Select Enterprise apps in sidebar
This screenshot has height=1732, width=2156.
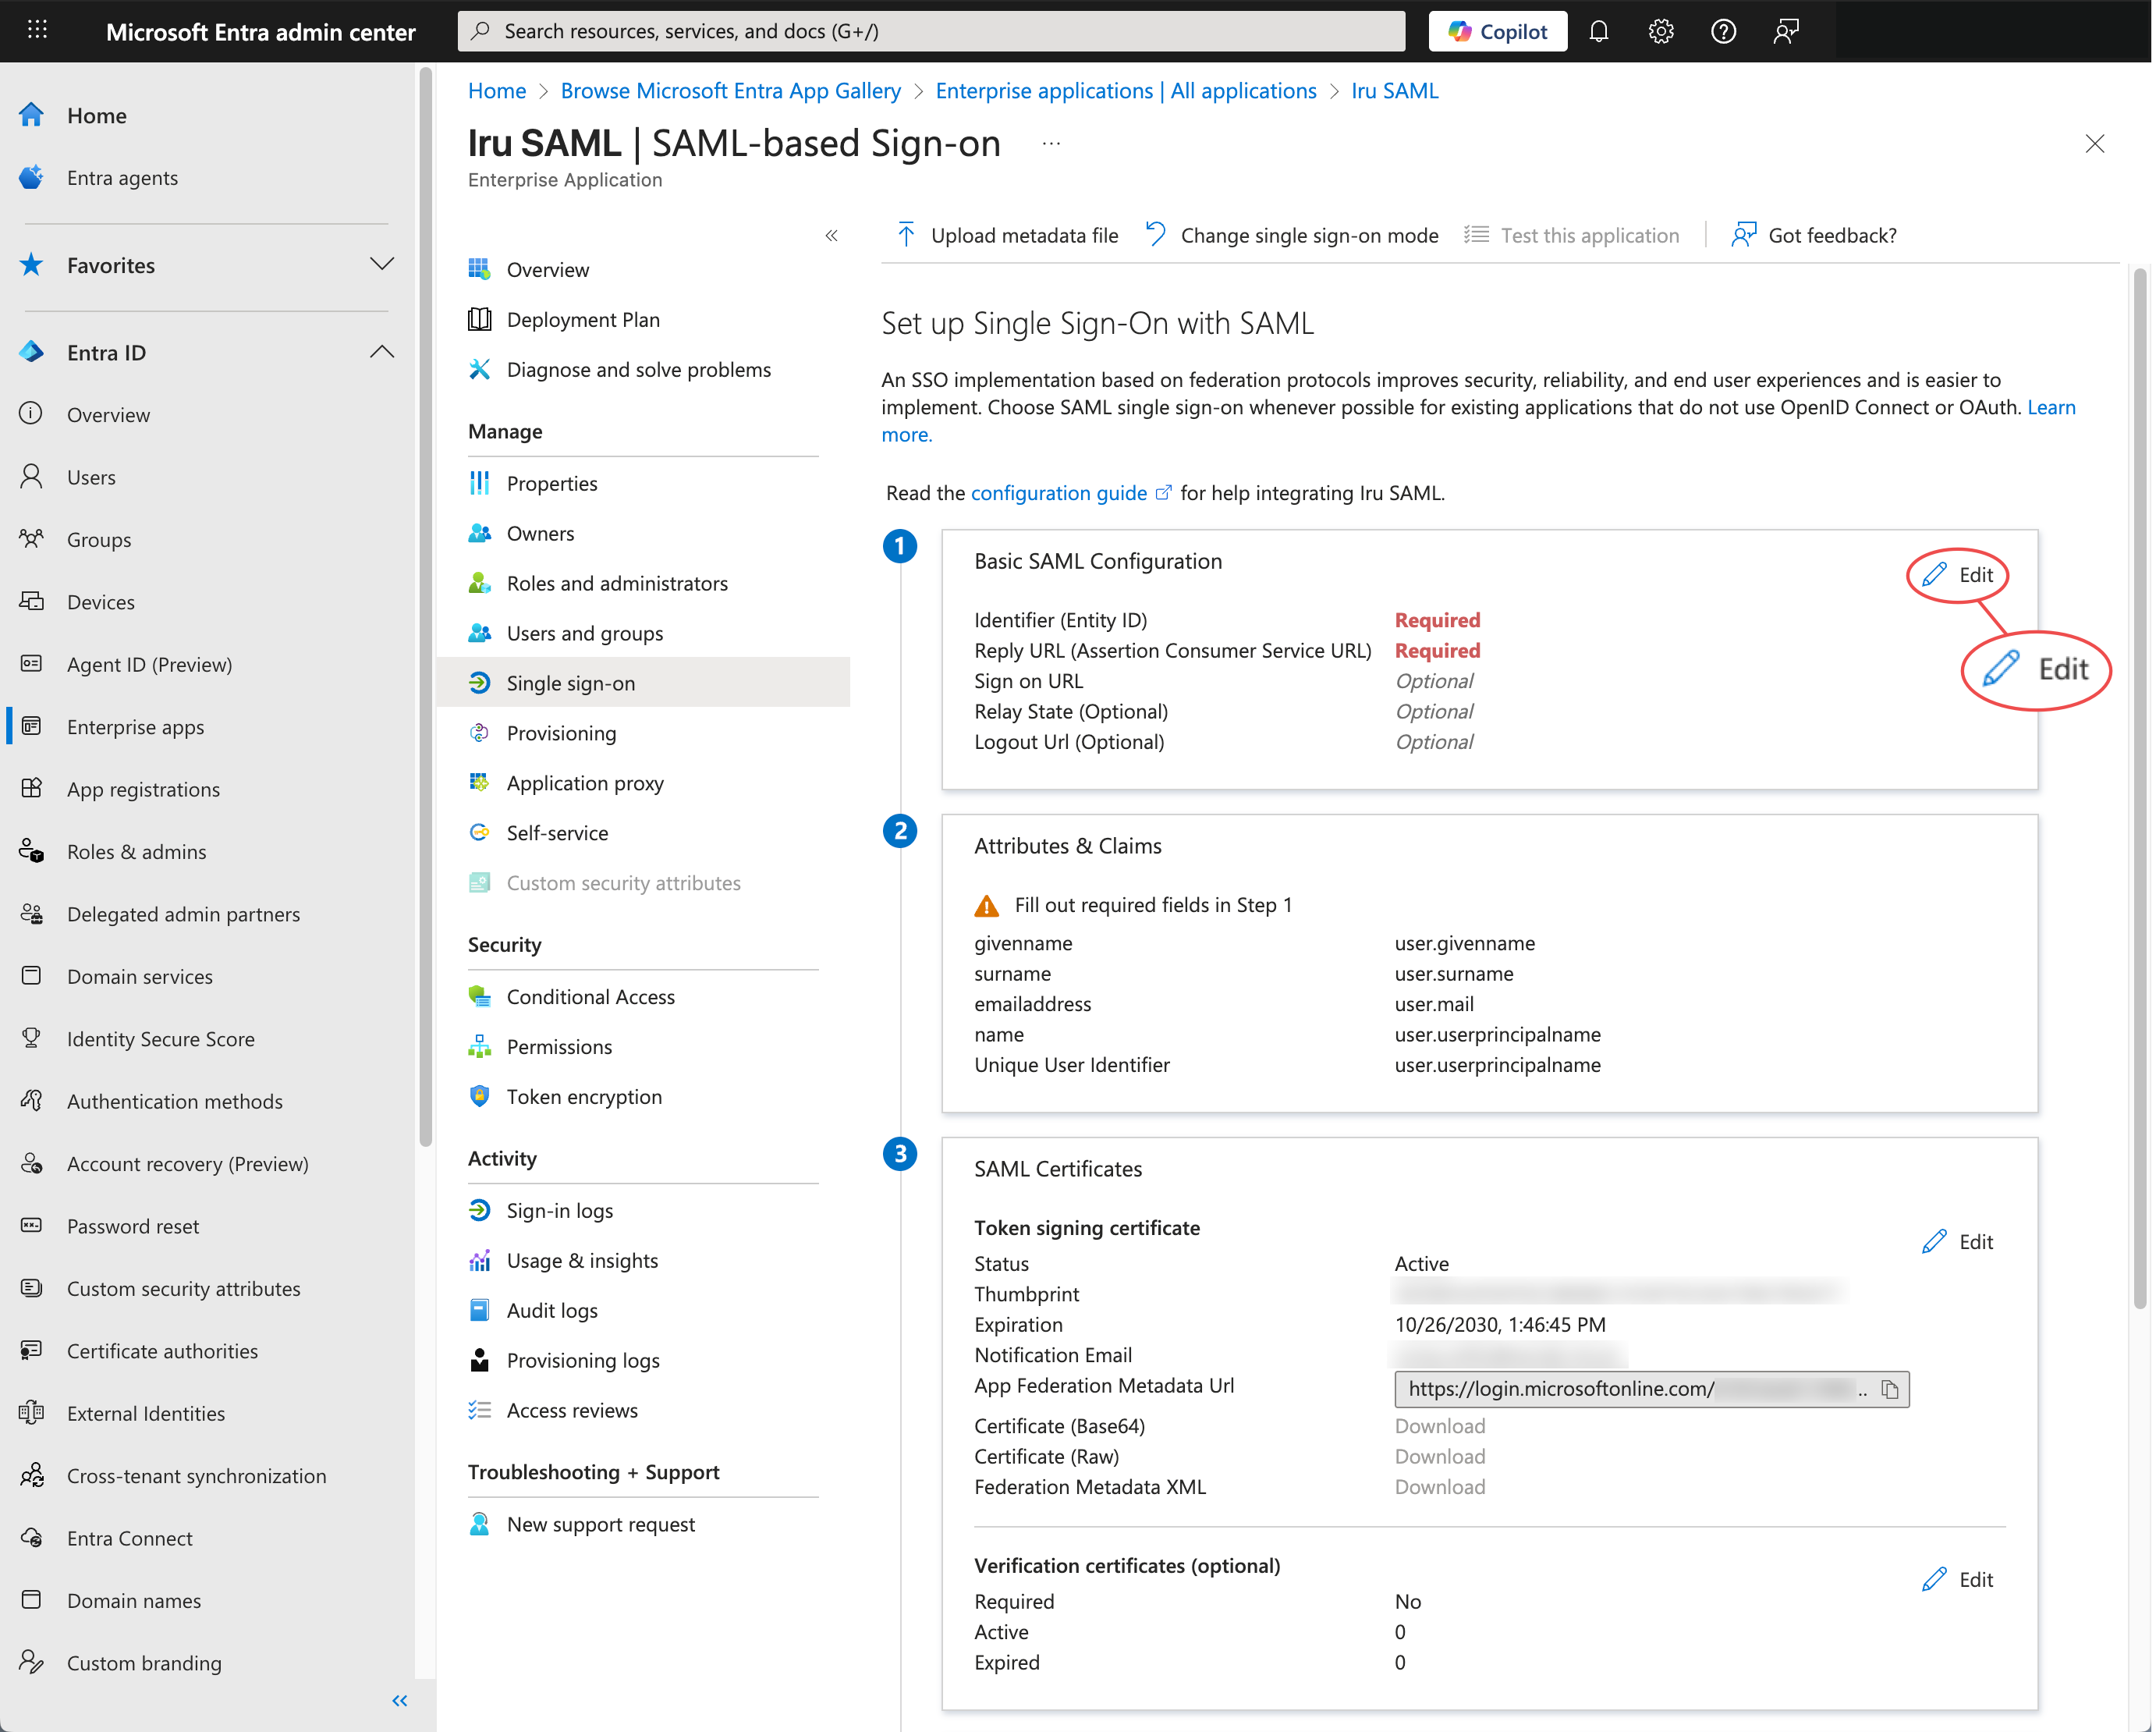(135, 727)
